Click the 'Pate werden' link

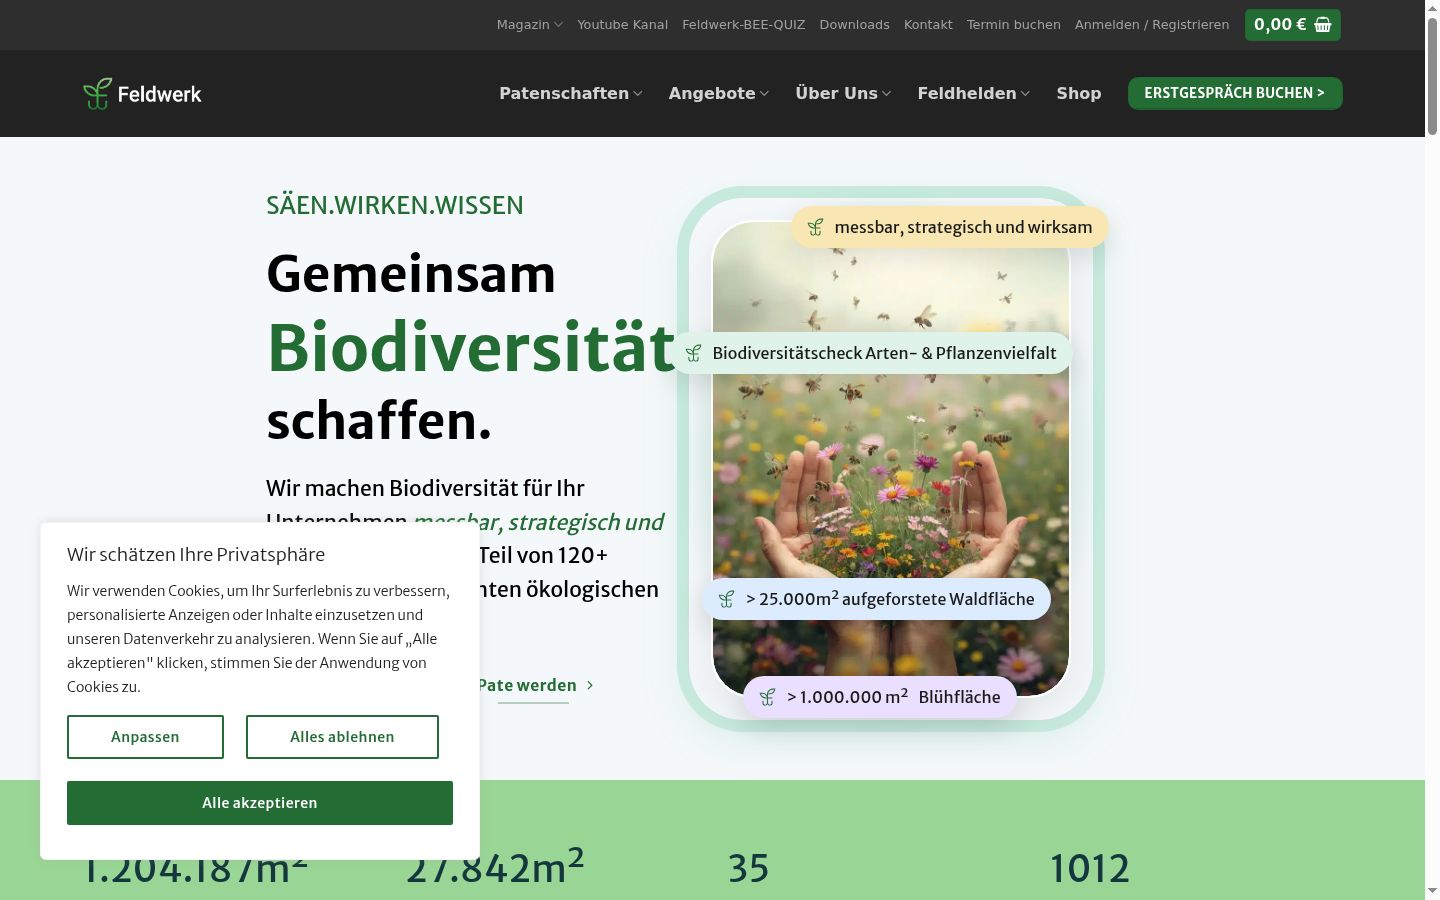[x=527, y=685]
